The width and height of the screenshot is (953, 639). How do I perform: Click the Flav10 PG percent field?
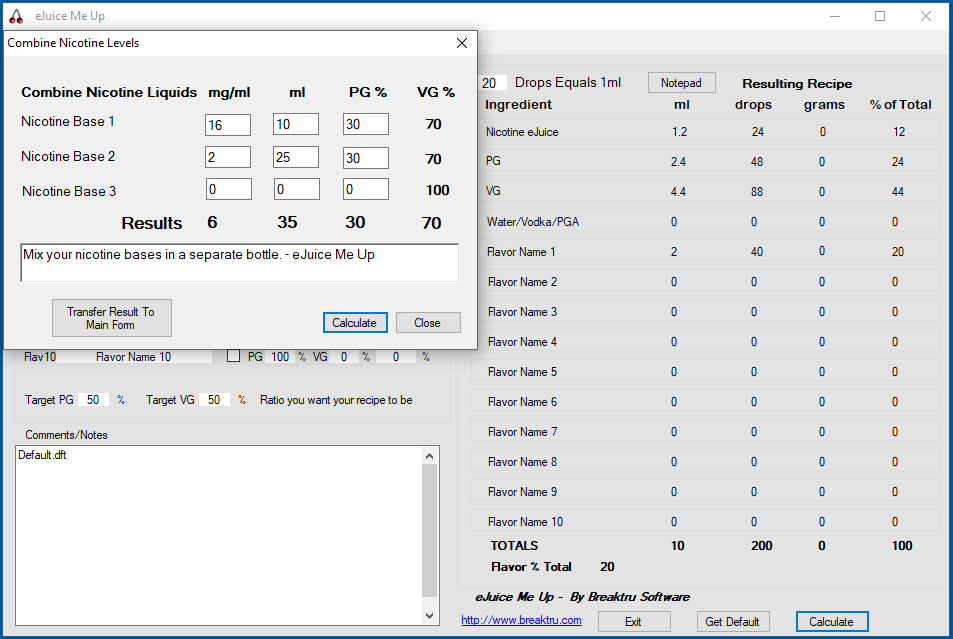tap(281, 357)
